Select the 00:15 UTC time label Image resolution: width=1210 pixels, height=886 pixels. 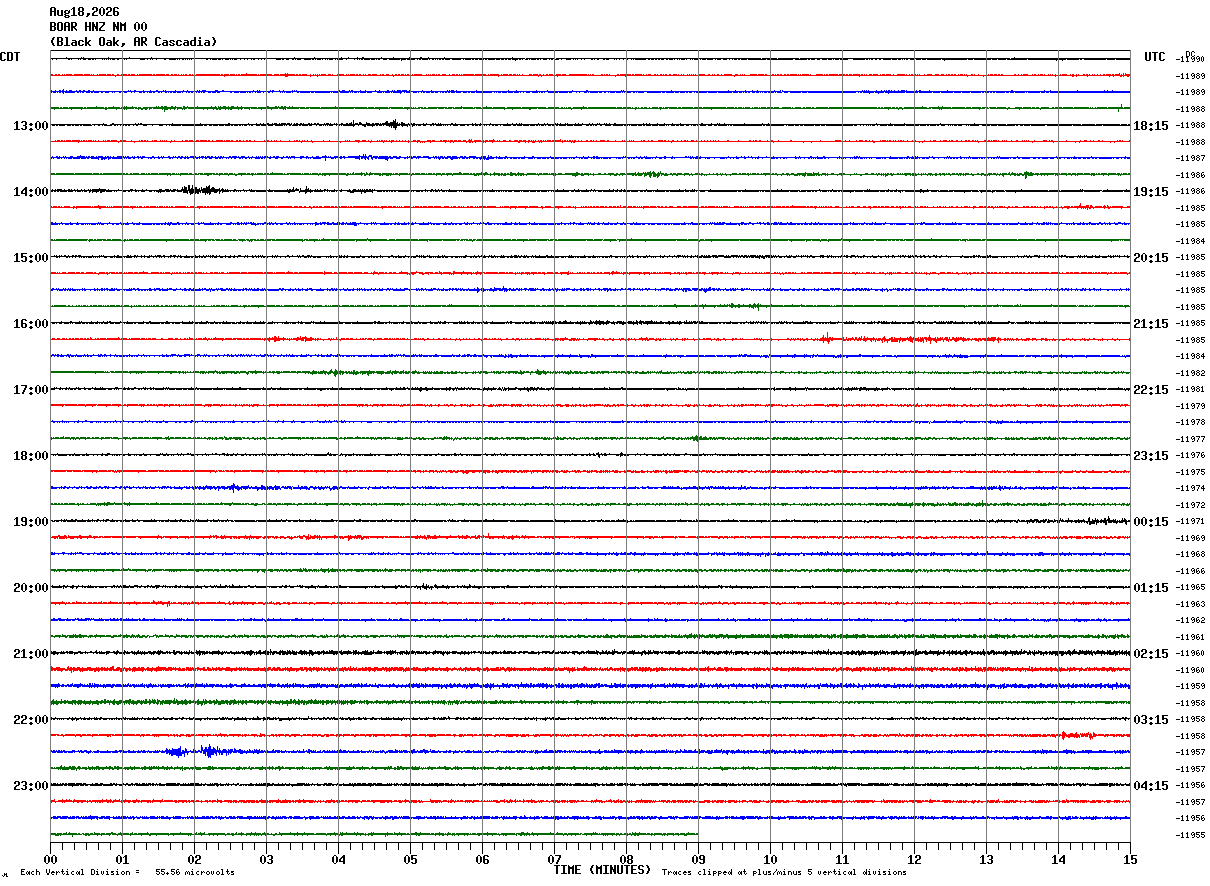coord(1151,522)
